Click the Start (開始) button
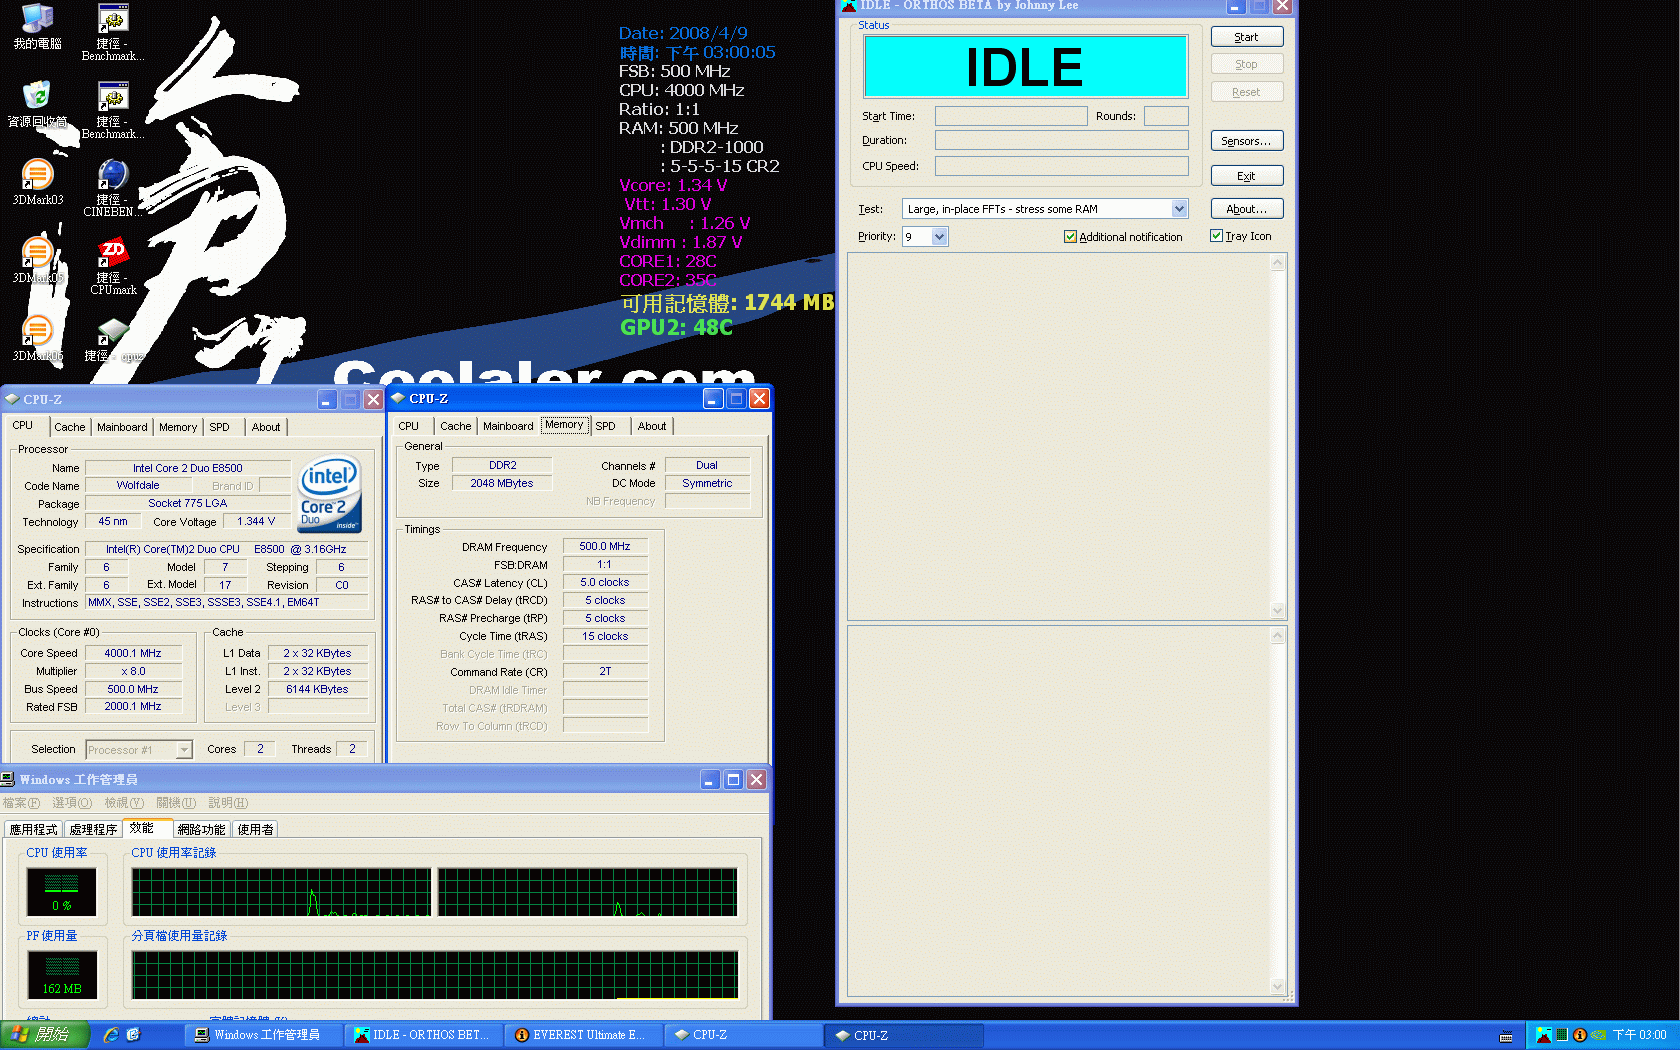Image resolution: width=1680 pixels, height=1050 pixels. pyautogui.click(x=45, y=1035)
